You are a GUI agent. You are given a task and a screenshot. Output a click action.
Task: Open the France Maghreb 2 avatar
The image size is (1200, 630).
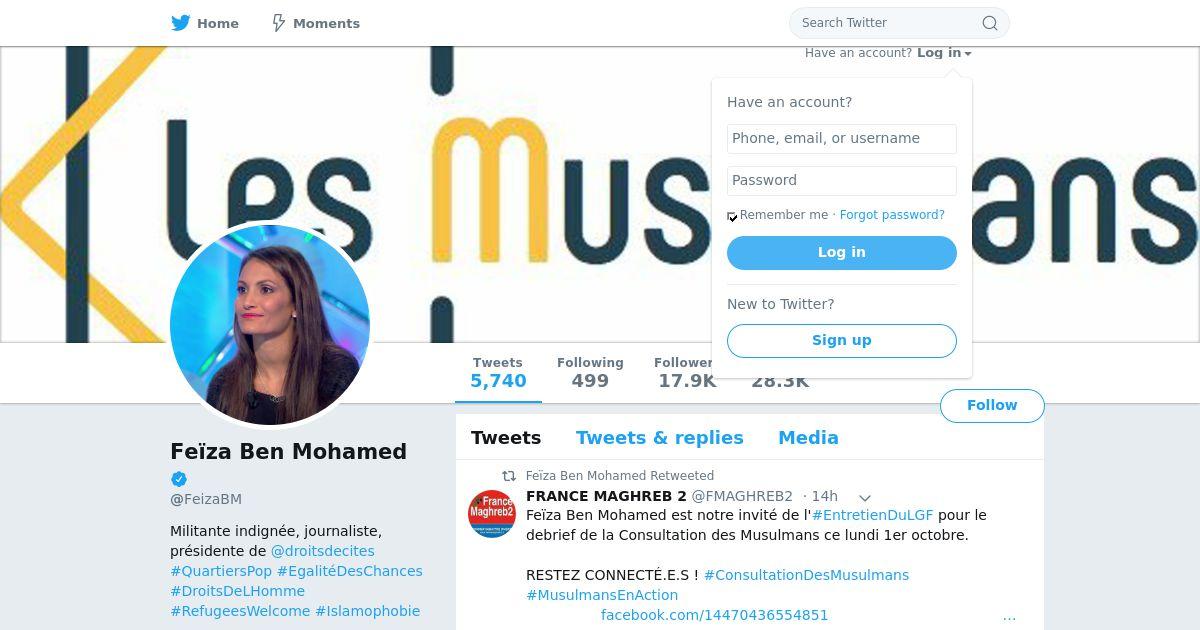pos(492,514)
